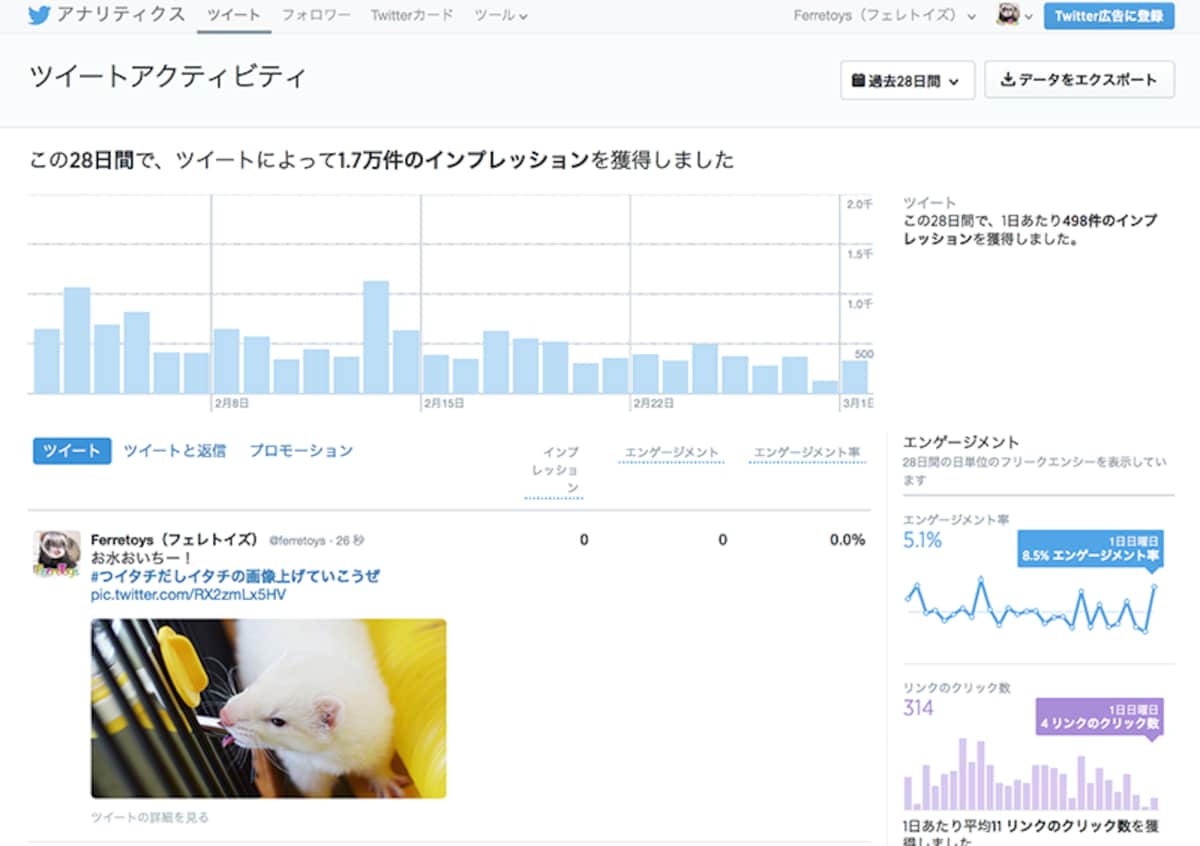Click the calendar icon in date range button
Screen dimensions: 1200x846
[x=858, y=80]
